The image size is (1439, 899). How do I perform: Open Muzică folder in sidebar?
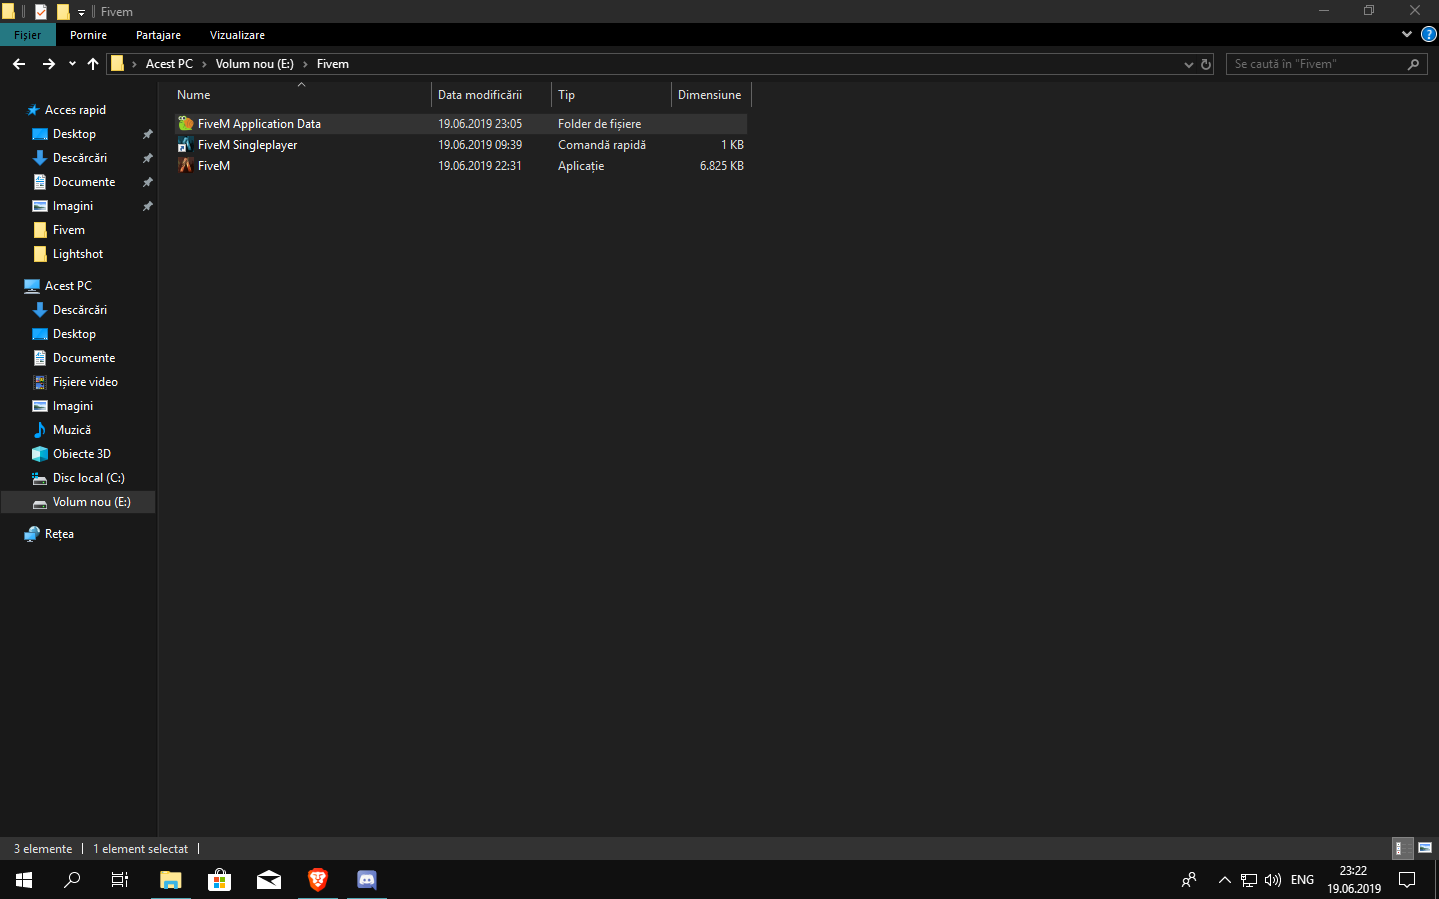pyautogui.click(x=71, y=430)
